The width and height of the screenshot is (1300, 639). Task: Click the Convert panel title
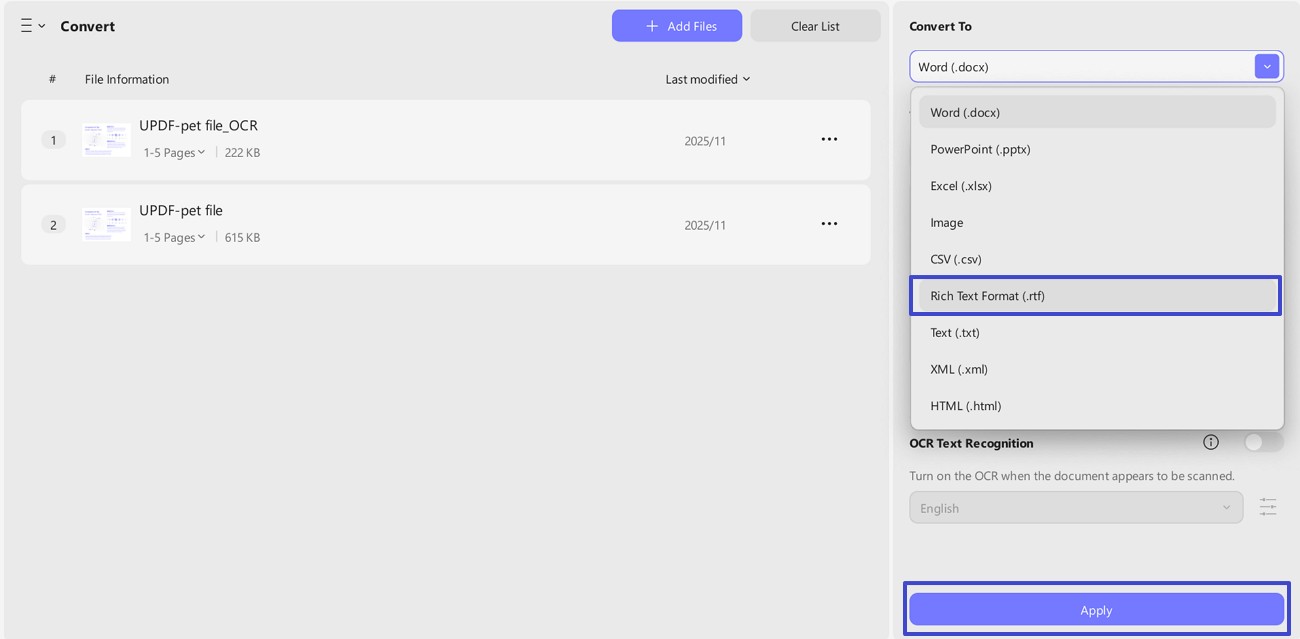pyautogui.click(x=87, y=26)
